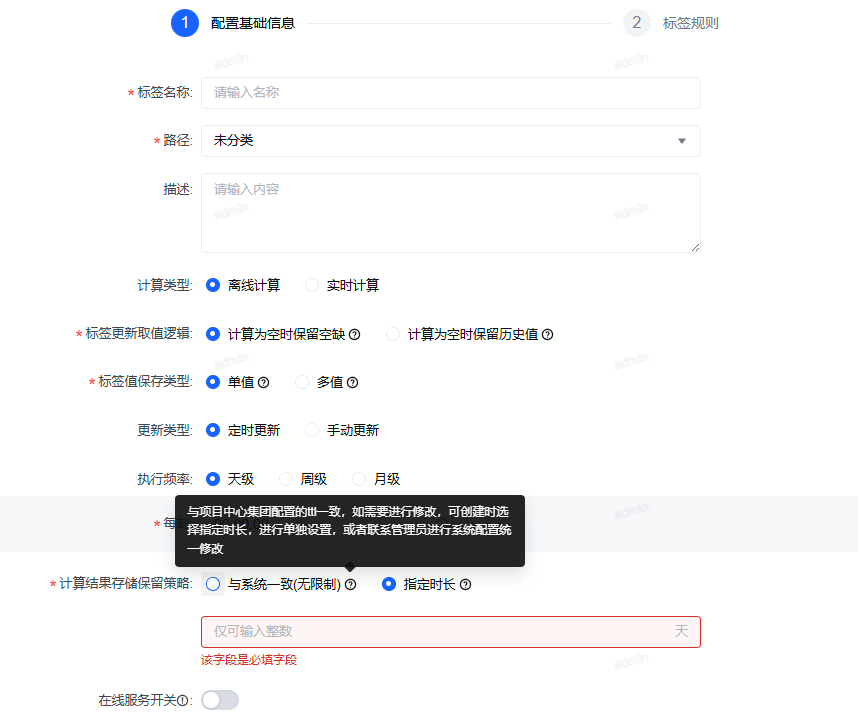Open help icon beside 计算为空时保留历史值
858x719 pixels.
(547, 334)
